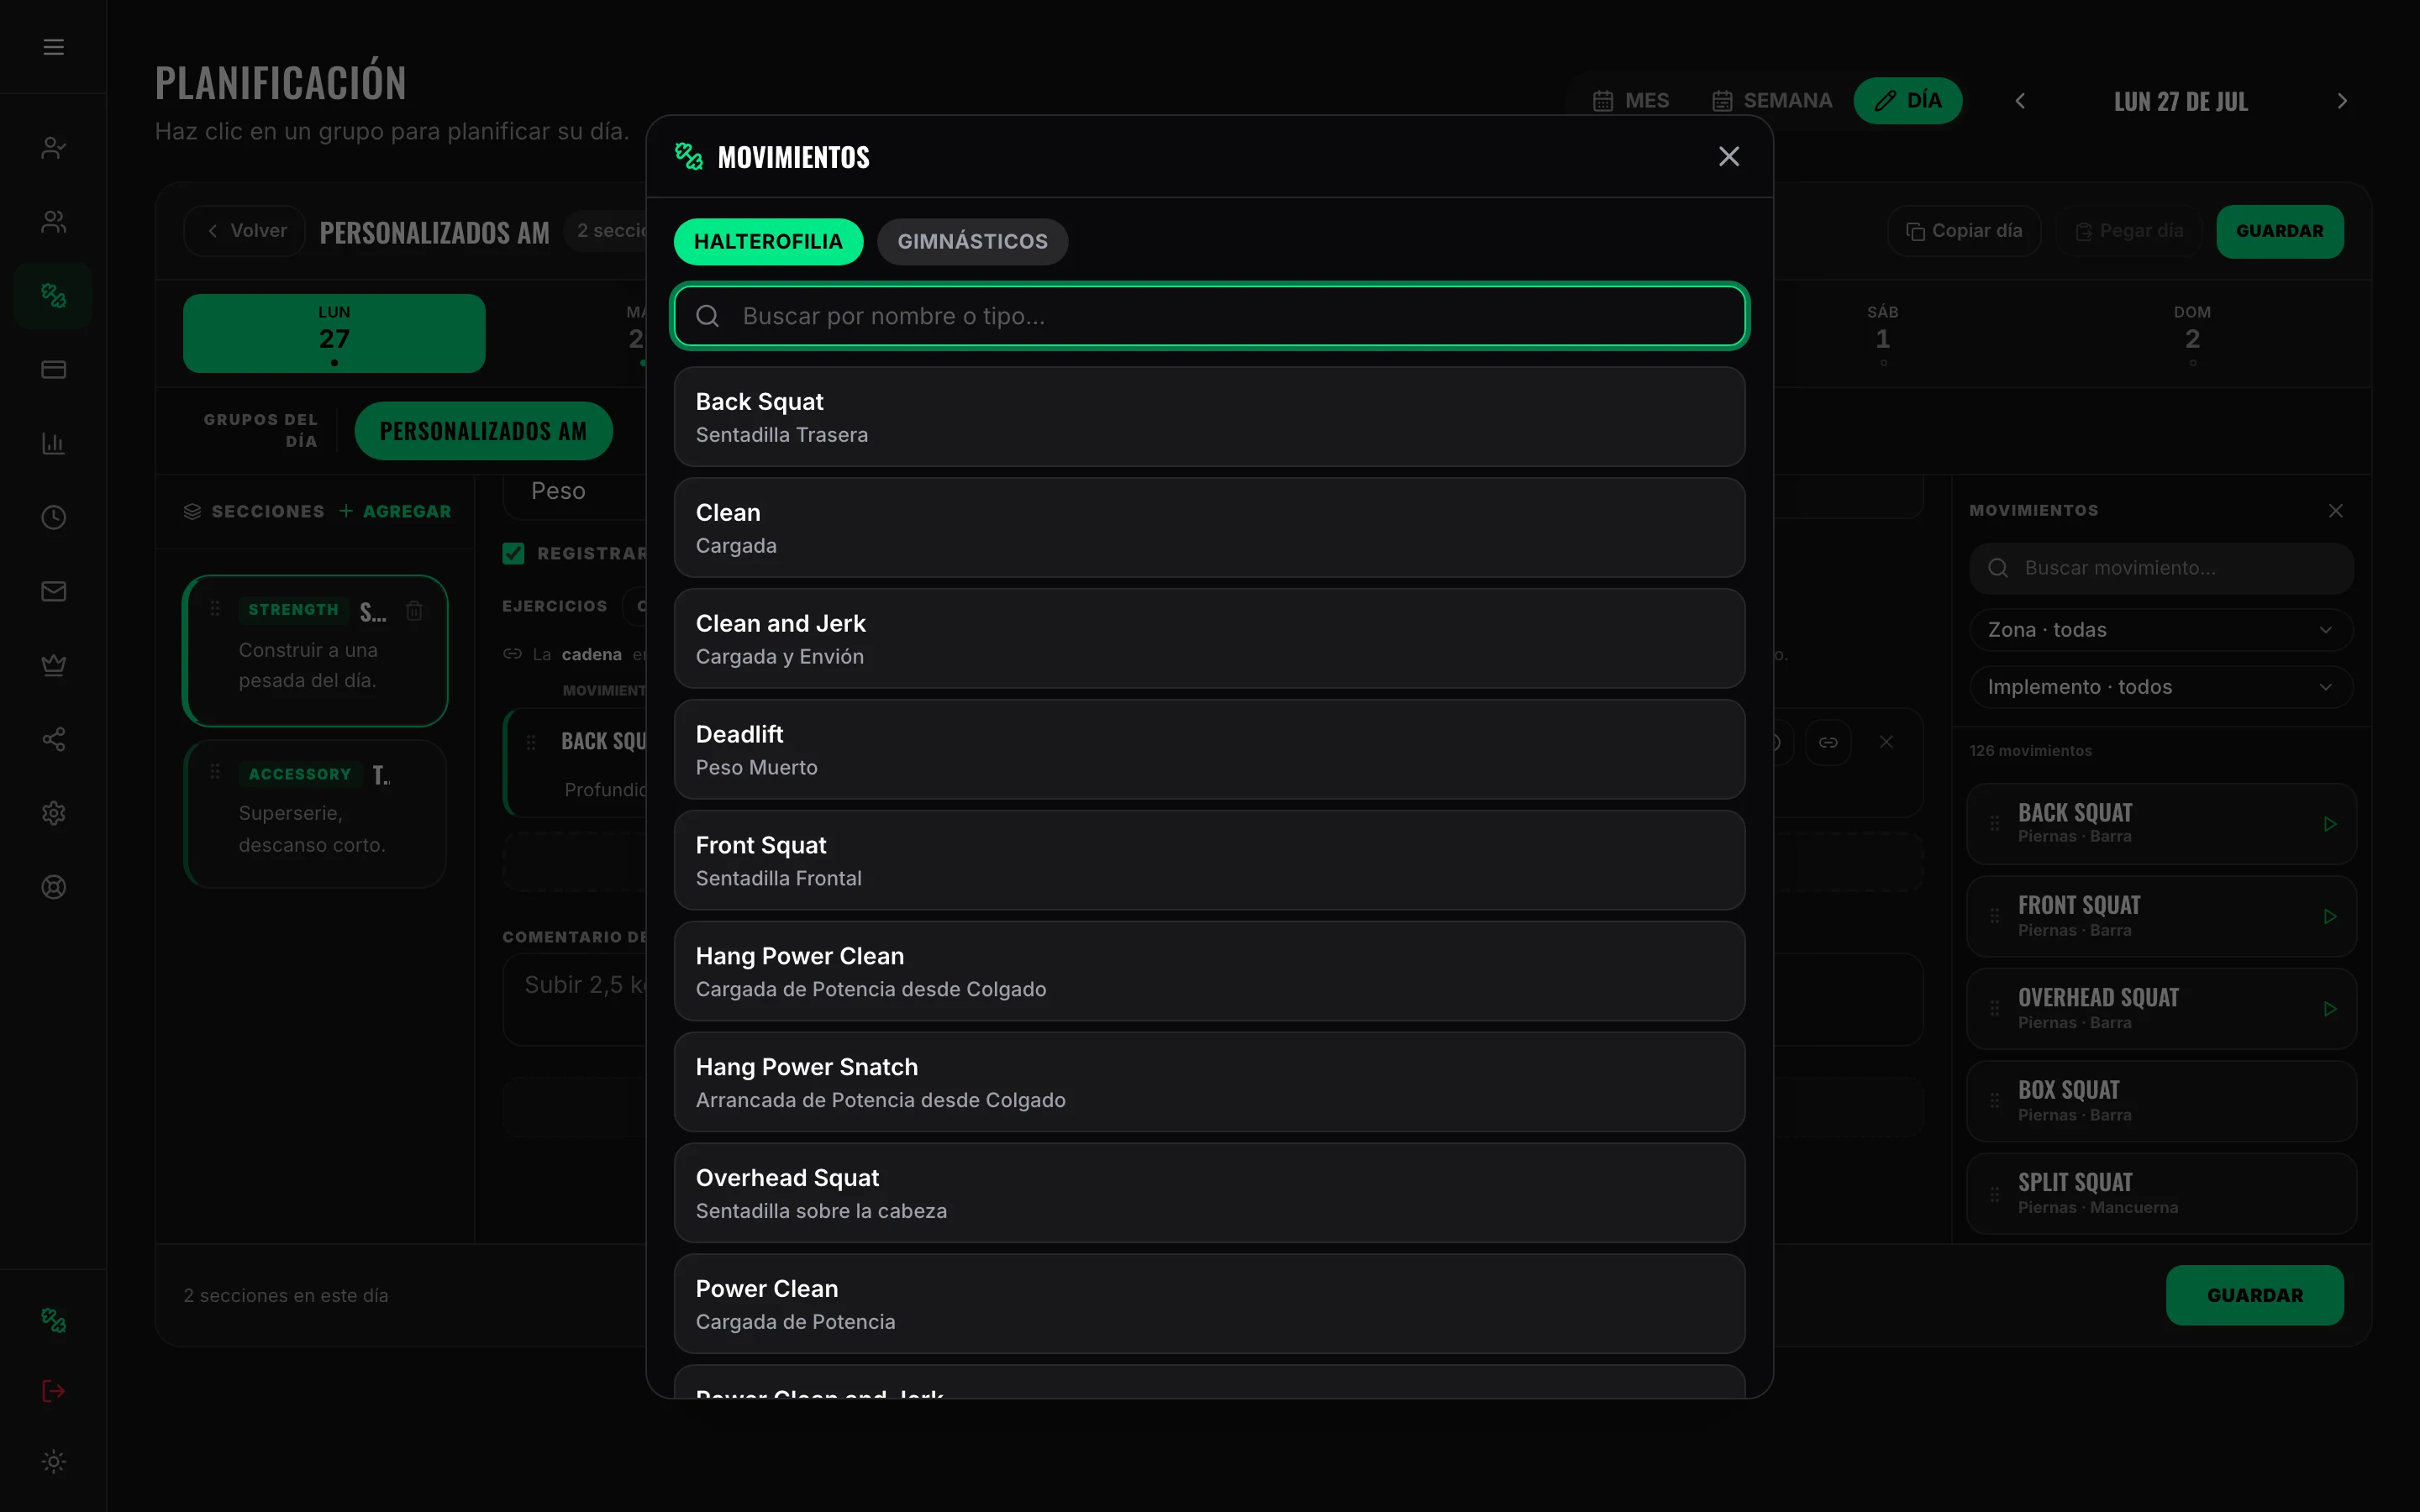Open the athlete check sidebar icon
The image size is (2420, 1512).
point(54,148)
